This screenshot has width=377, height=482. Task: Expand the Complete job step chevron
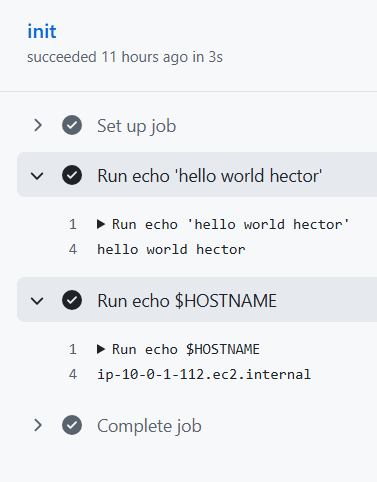(x=38, y=425)
